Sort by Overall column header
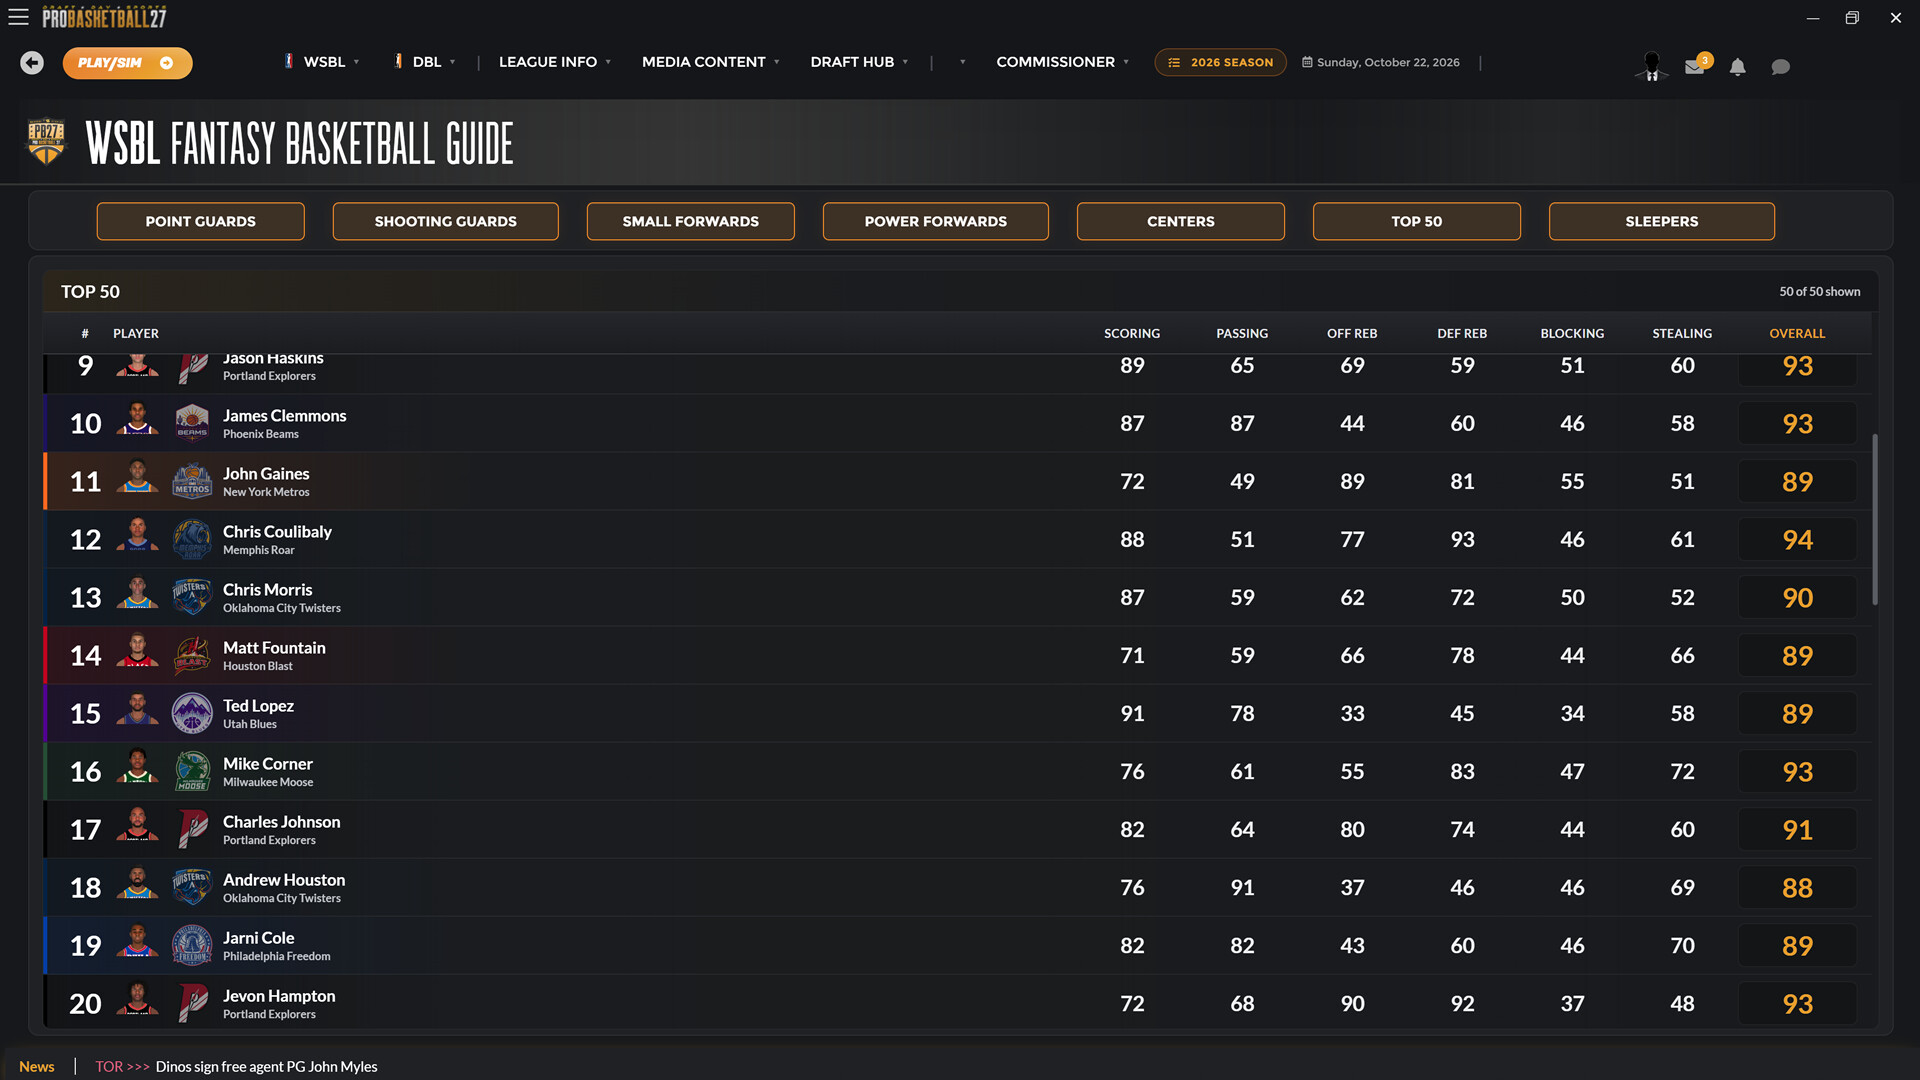The width and height of the screenshot is (1920, 1080). 1797,333
